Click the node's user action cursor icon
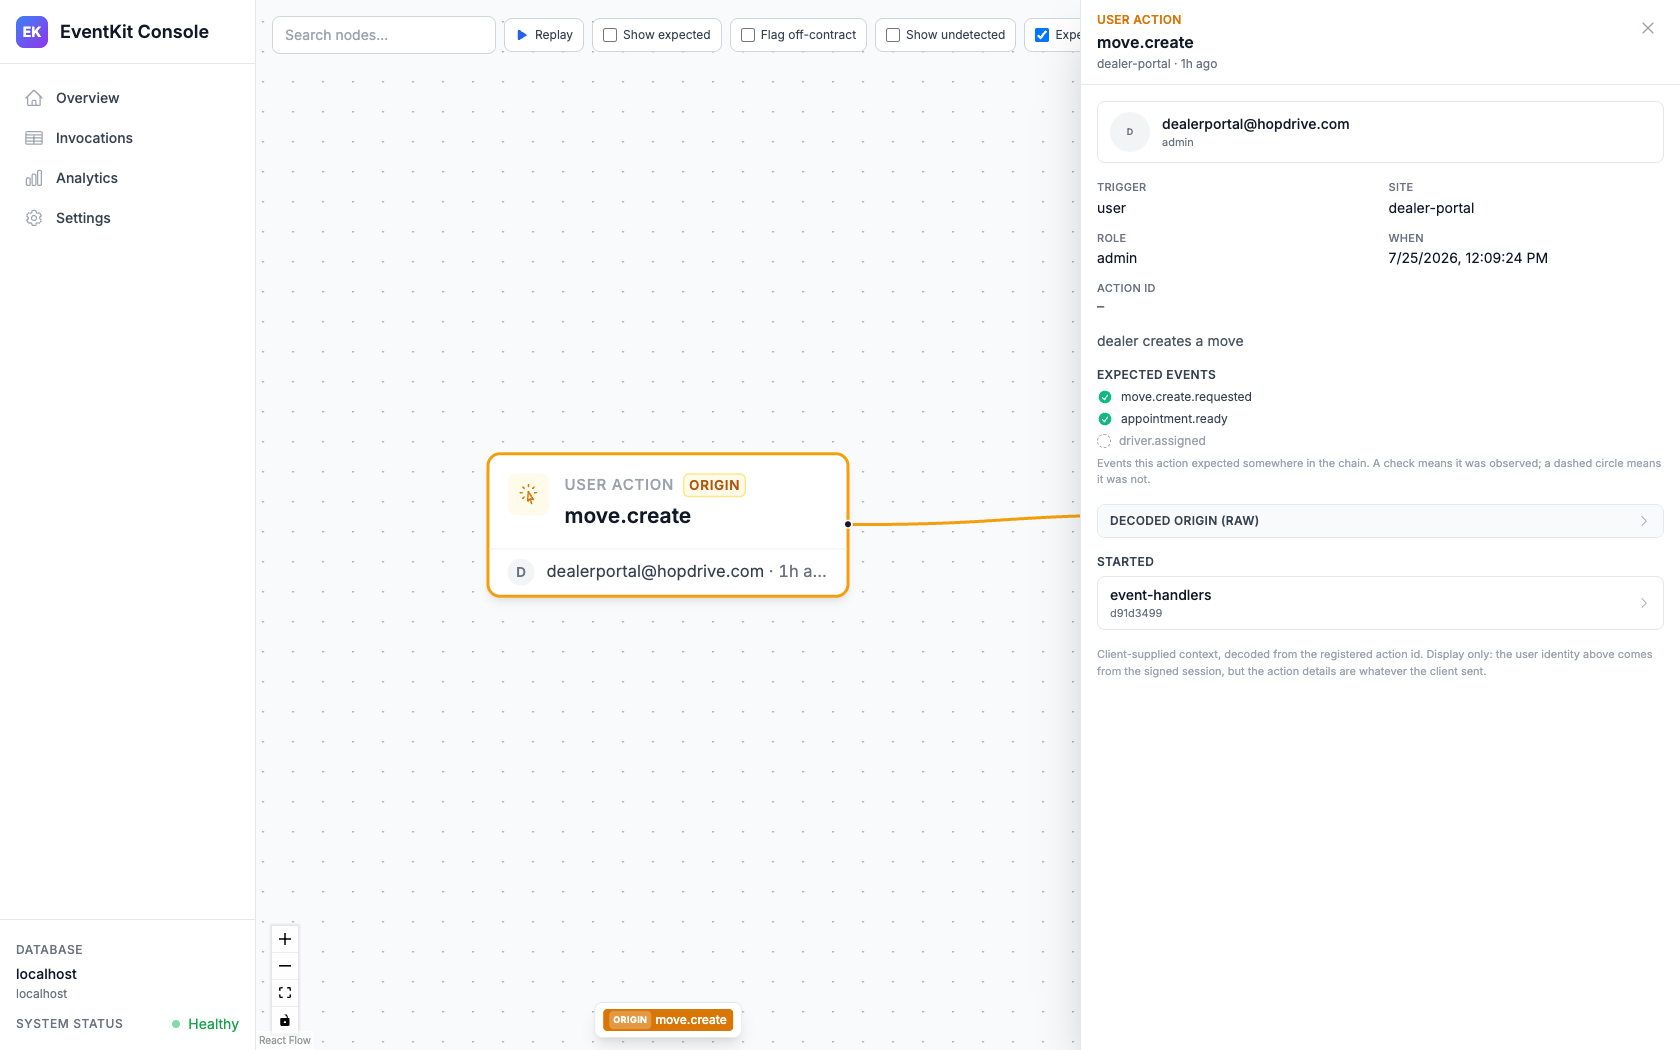The image size is (1680, 1050). tap(528, 494)
